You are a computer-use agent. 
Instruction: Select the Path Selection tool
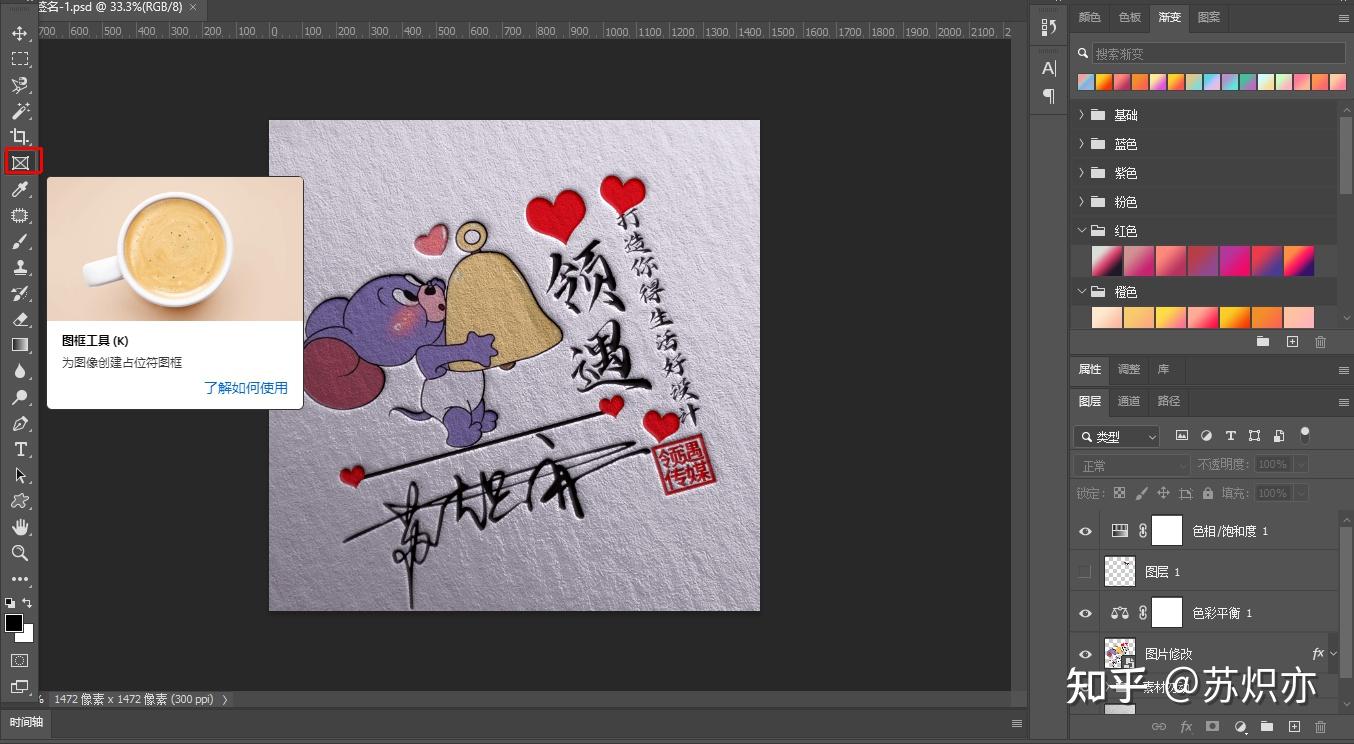tap(20, 475)
